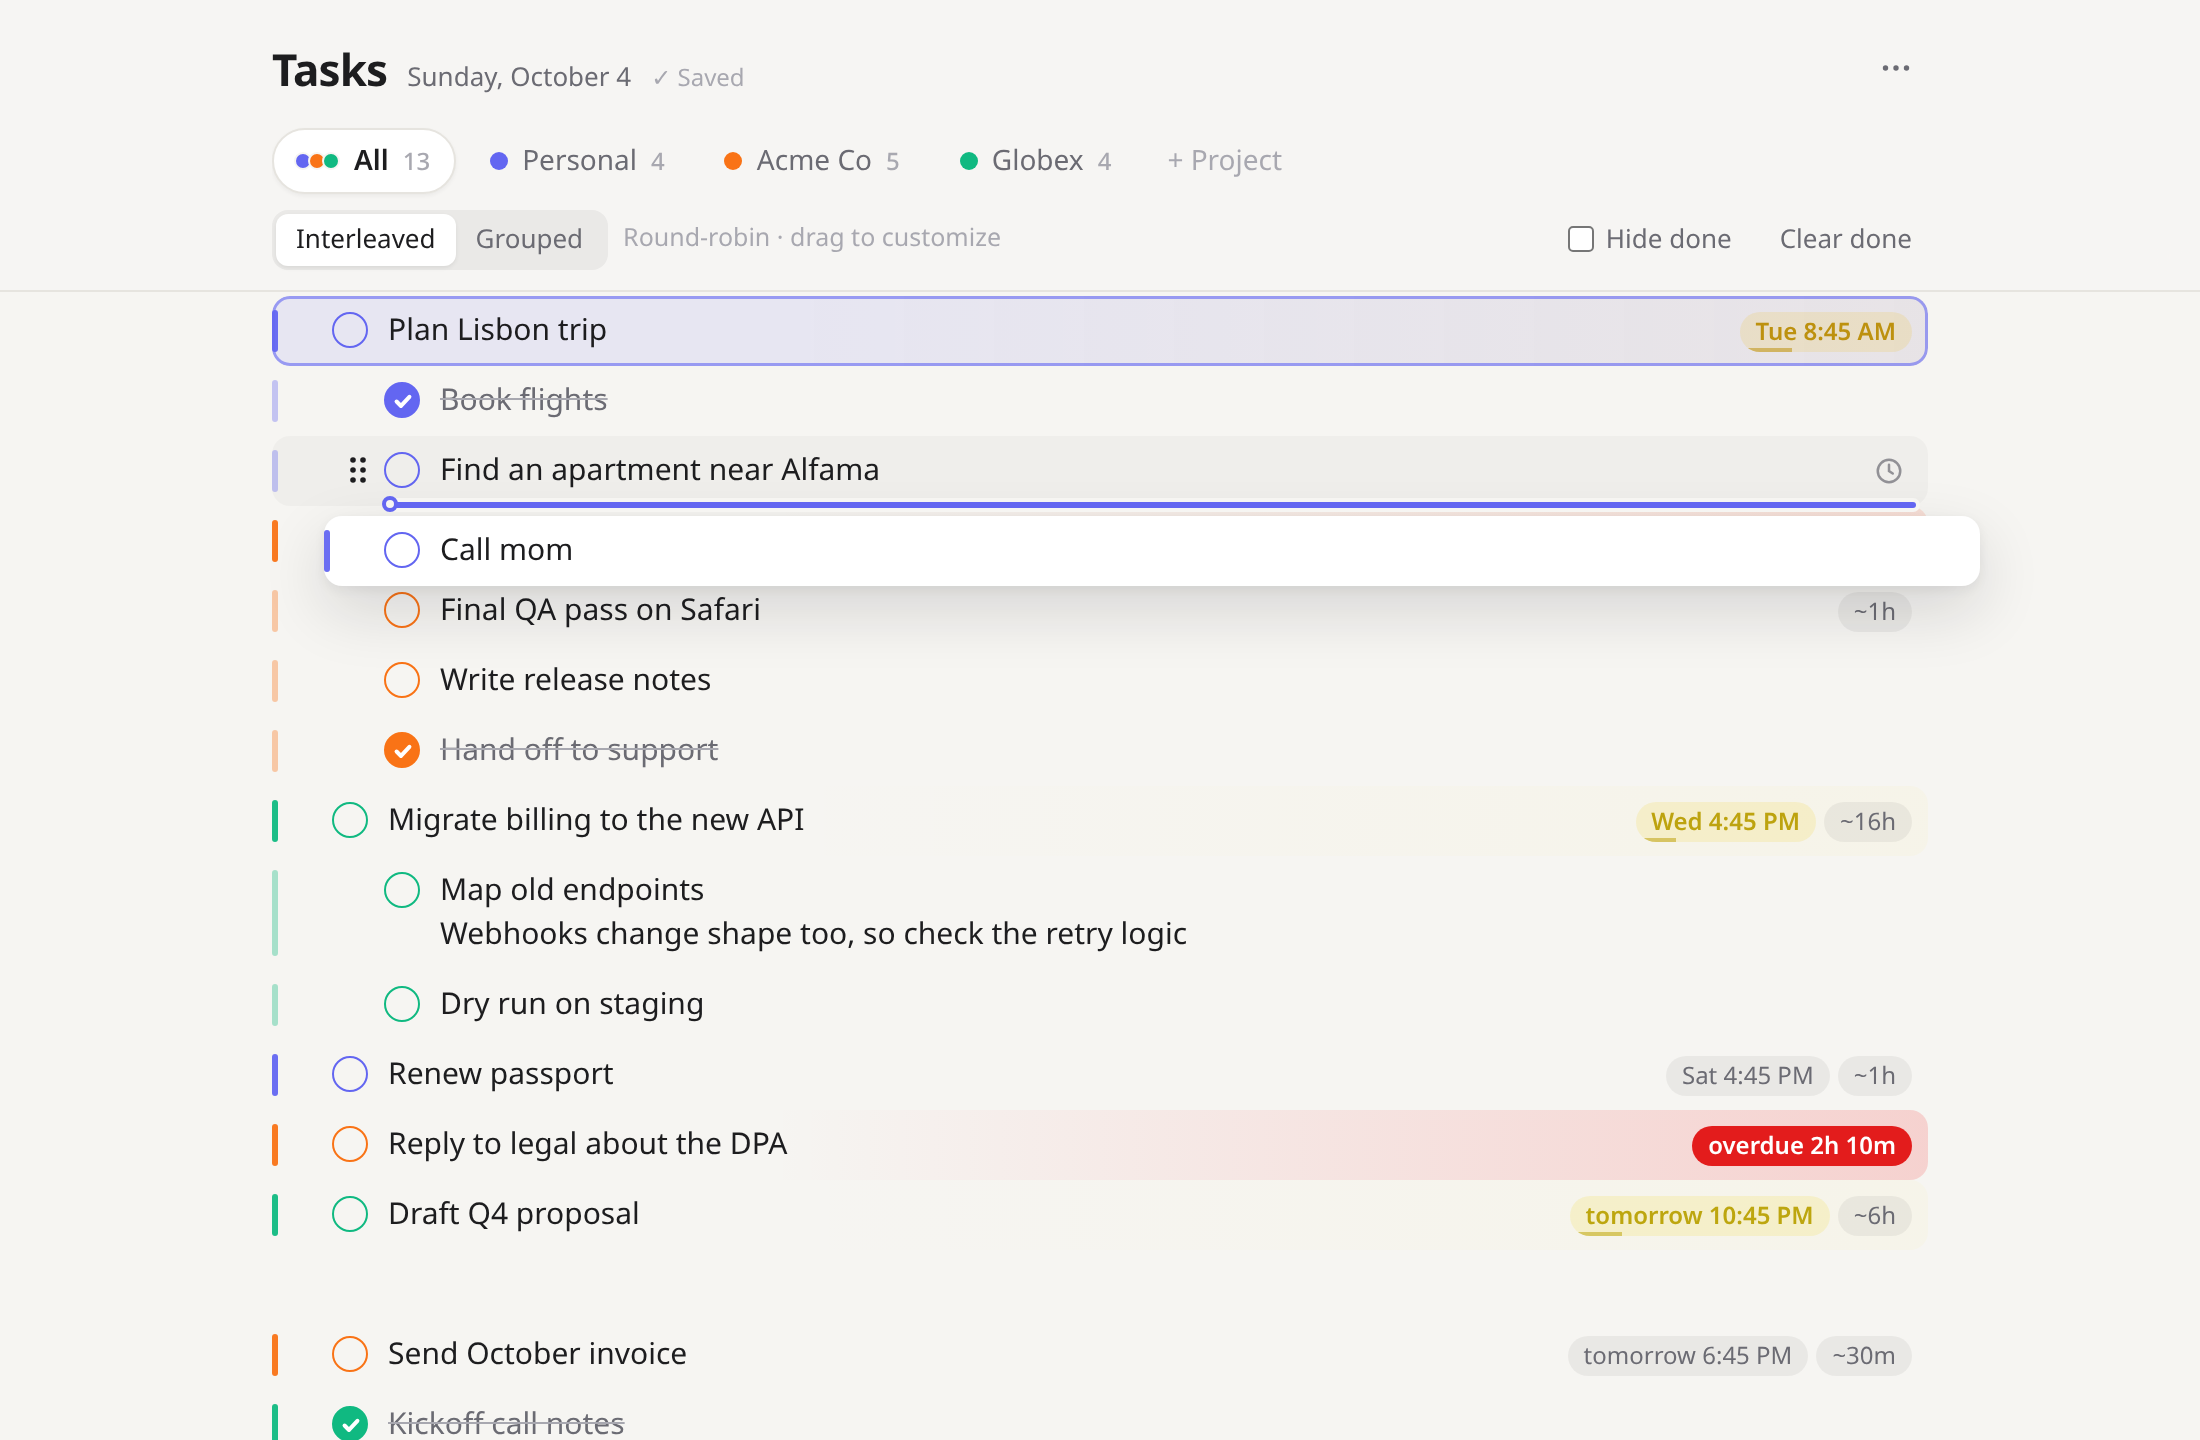Select the Write release notes title text

coord(575,680)
